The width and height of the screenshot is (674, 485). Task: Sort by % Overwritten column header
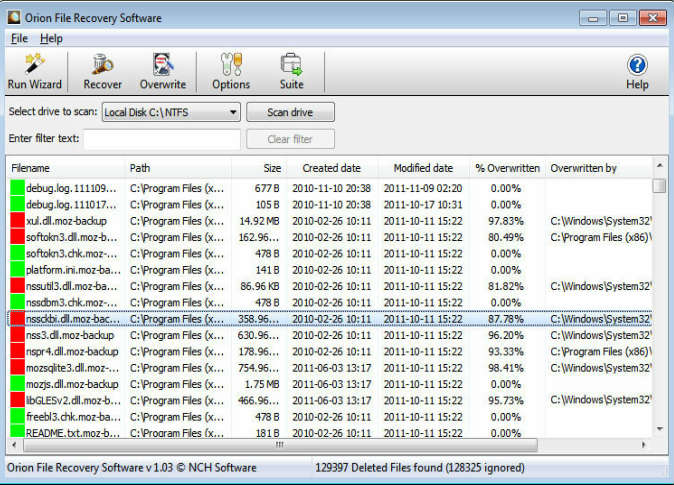click(507, 168)
